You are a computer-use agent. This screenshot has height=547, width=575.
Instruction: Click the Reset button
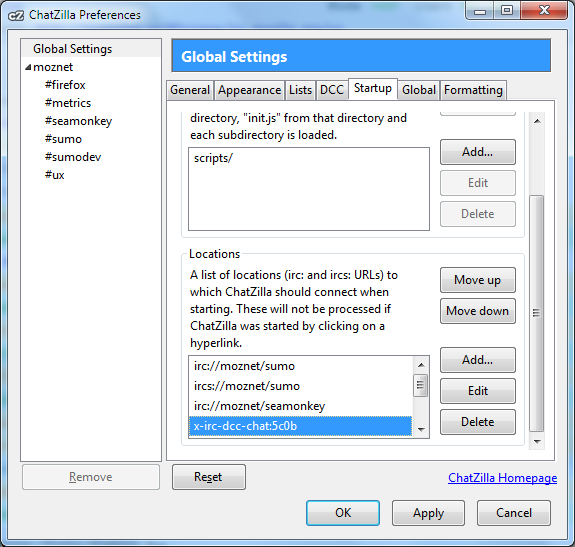(x=209, y=477)
